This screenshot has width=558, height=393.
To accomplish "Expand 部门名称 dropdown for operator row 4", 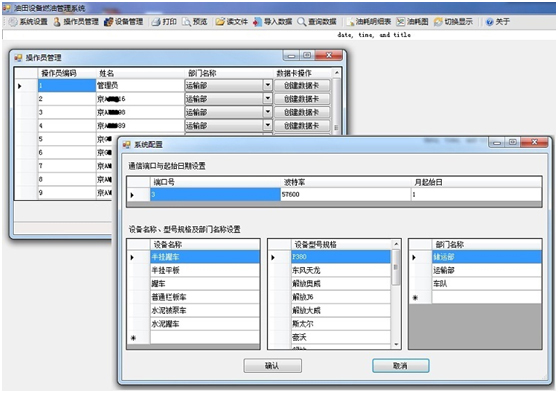I will click(x=268, y=125).
